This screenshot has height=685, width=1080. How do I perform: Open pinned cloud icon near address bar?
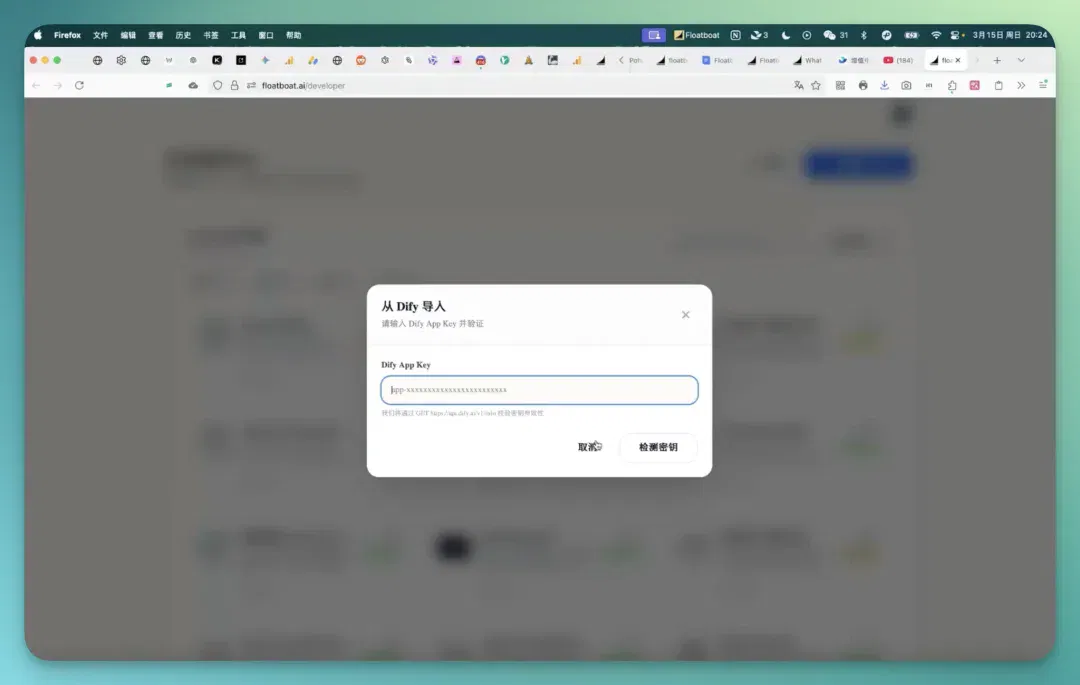click(x=193, y=85)
